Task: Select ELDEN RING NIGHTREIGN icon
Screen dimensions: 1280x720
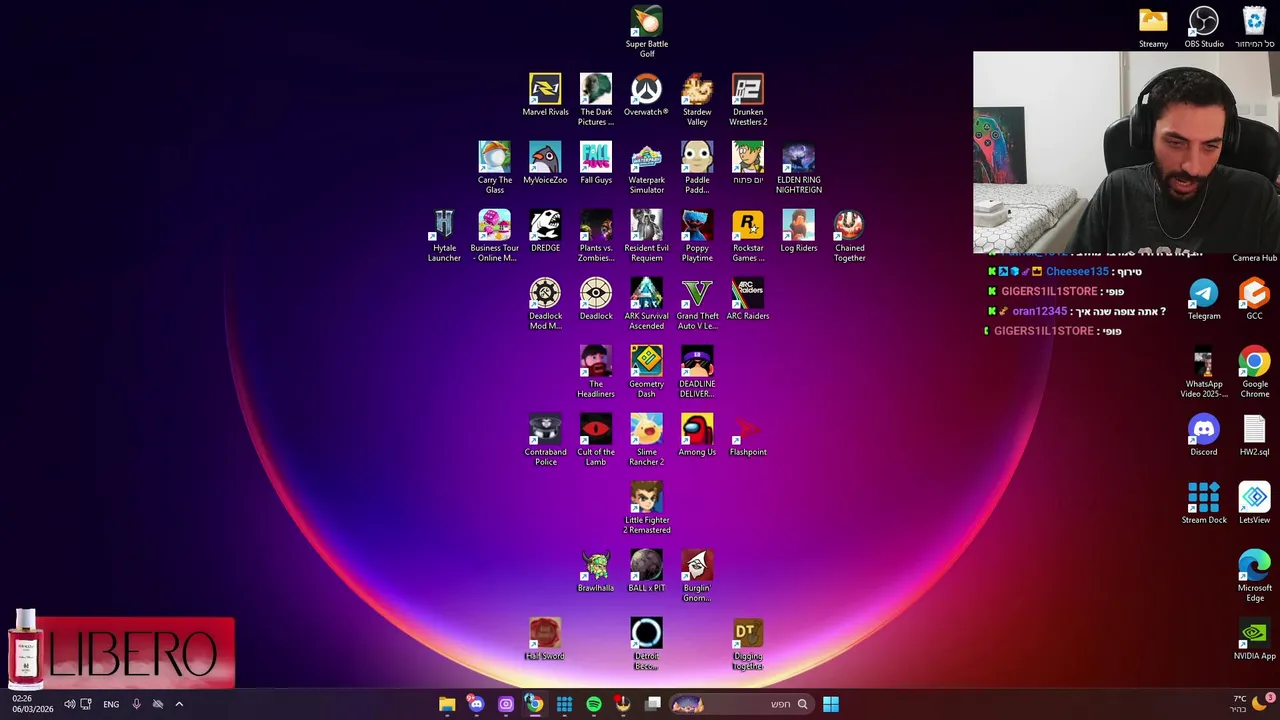Action: [798, 167]
